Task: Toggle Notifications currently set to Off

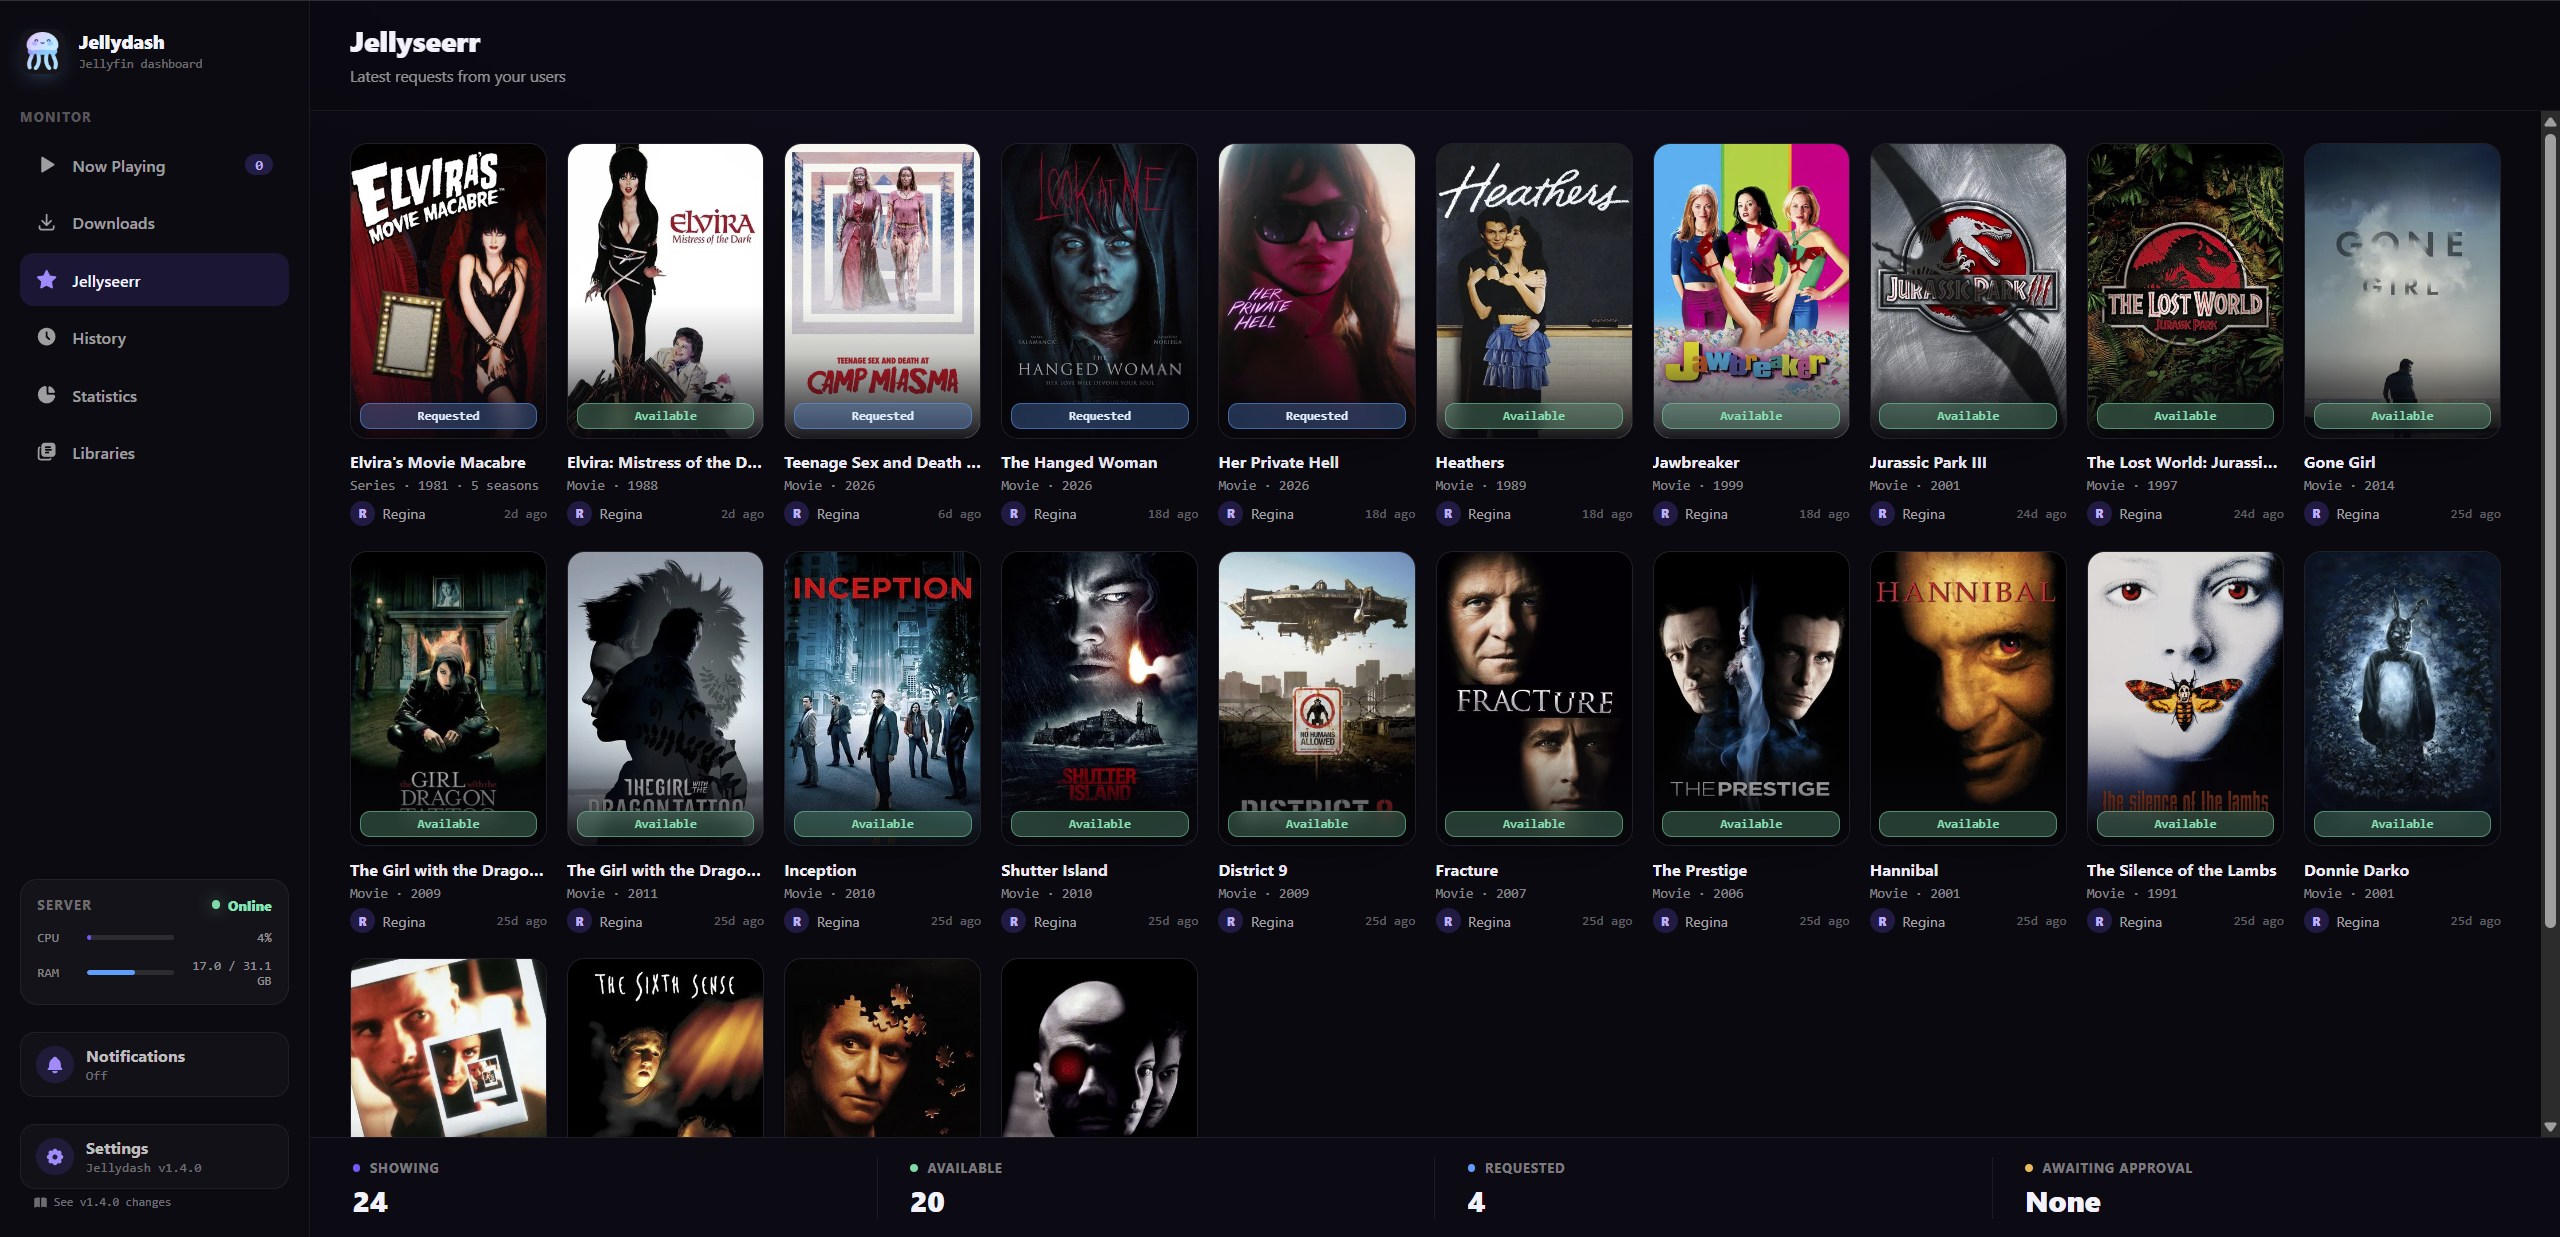Action: pos(154,1064)
